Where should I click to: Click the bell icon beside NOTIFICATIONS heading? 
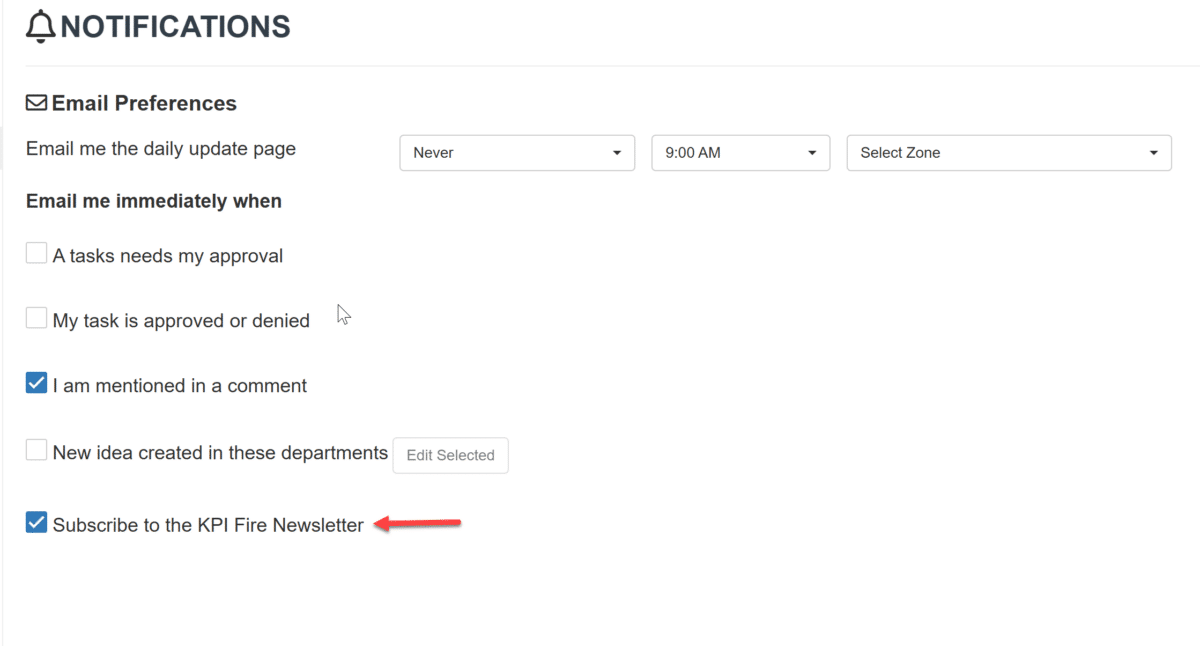click(x=41, y=27)
